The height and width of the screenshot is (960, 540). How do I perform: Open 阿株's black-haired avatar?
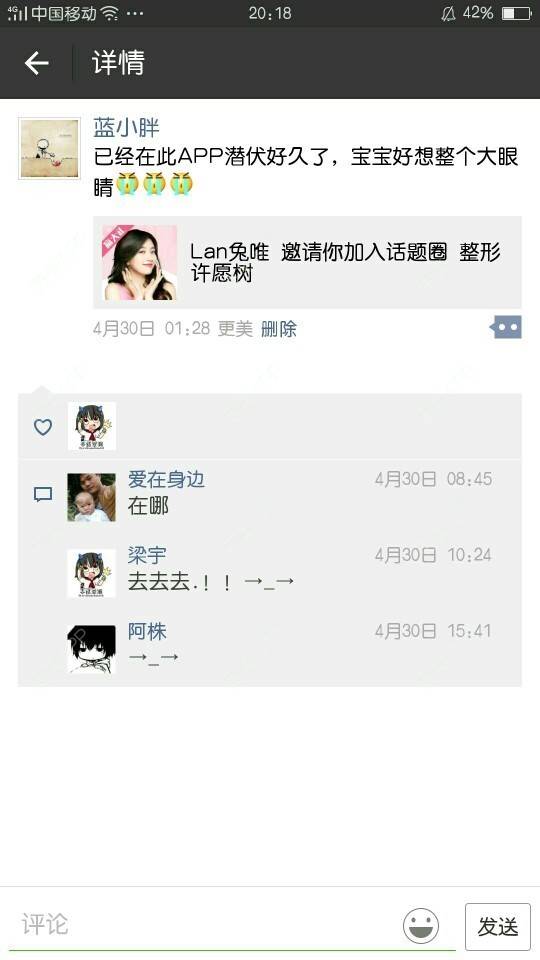coord(91,649)
